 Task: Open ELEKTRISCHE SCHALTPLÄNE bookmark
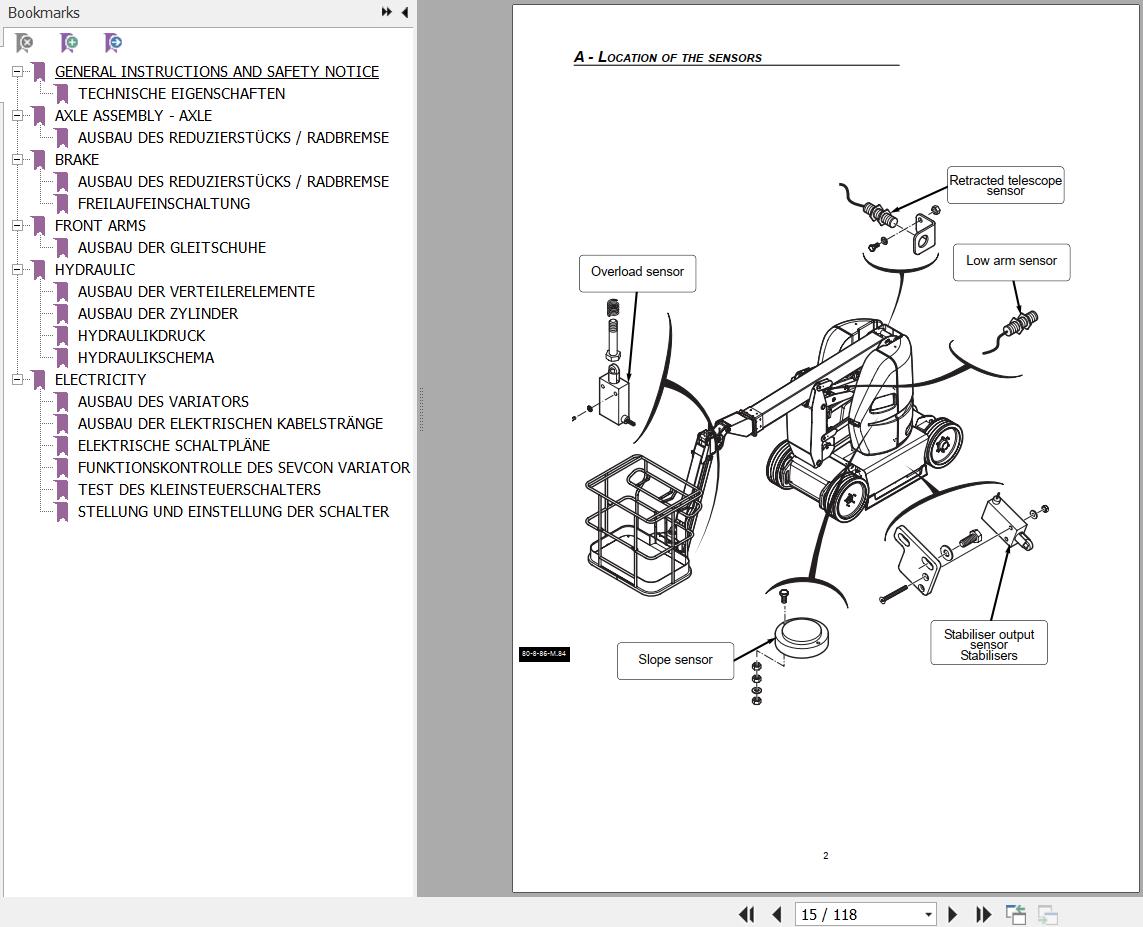tap(174, 445)
